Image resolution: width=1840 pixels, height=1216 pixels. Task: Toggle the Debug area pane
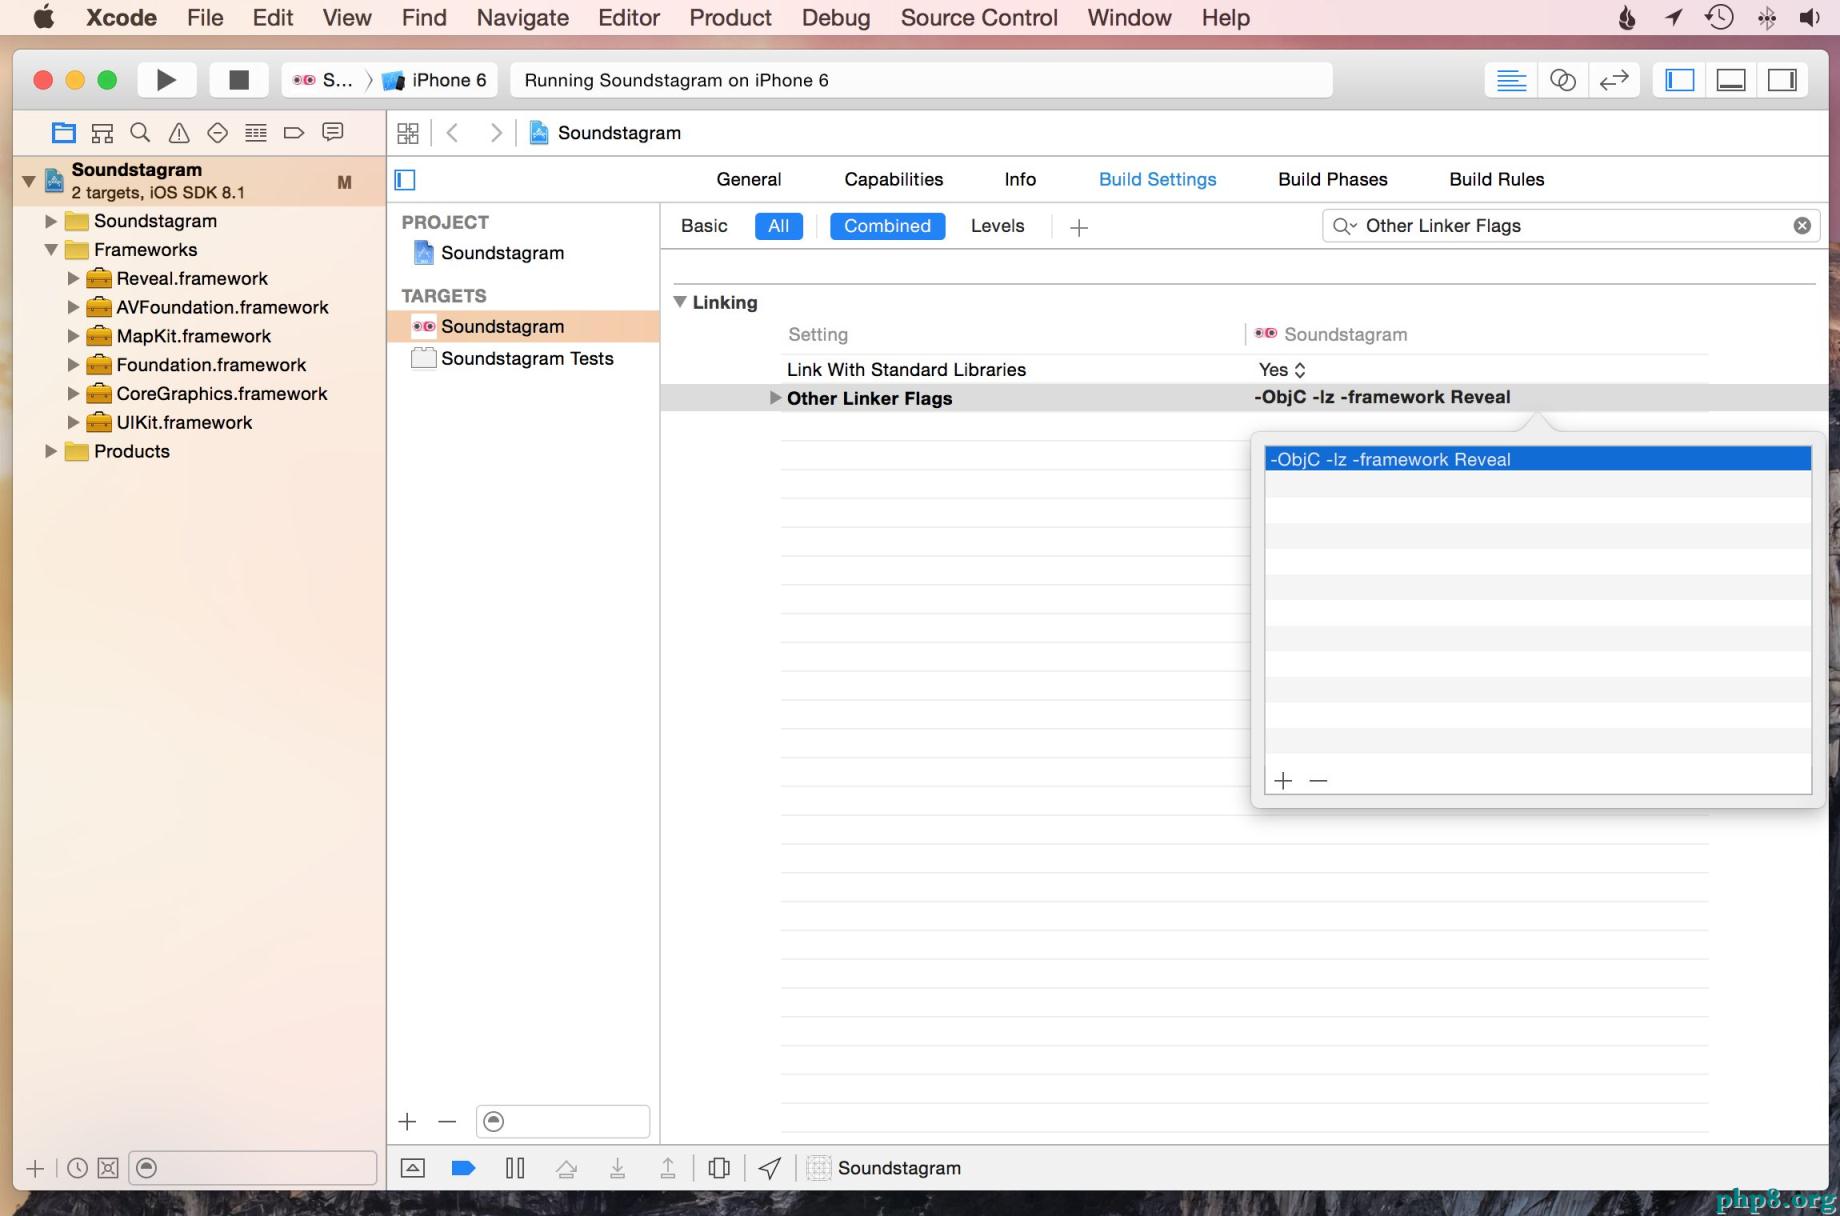1731,80
